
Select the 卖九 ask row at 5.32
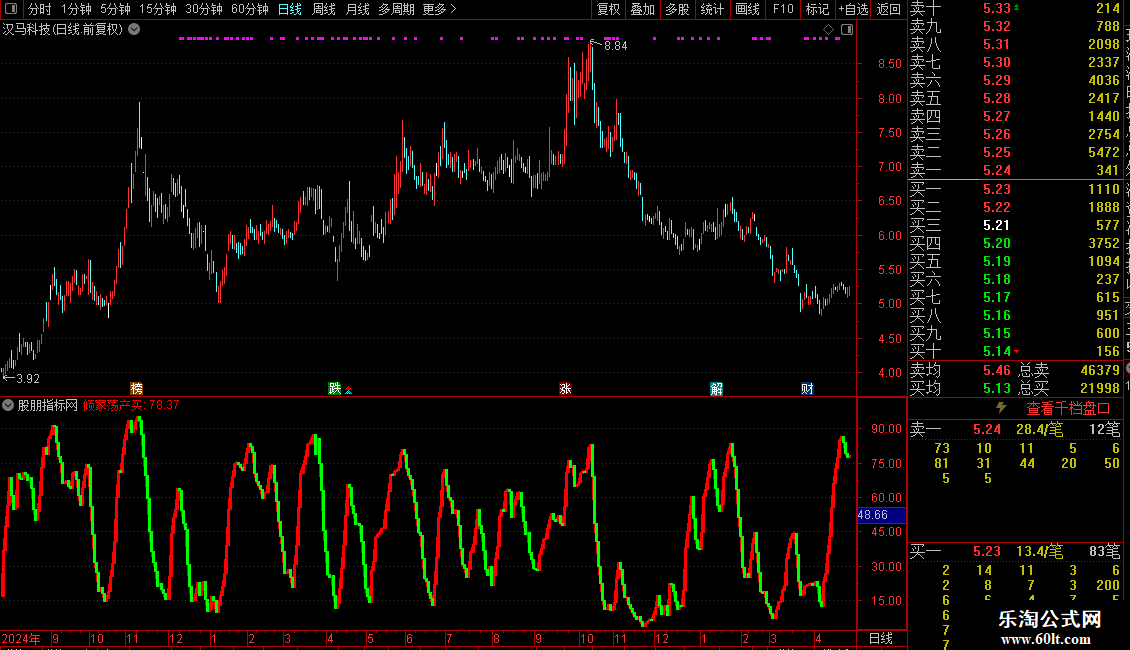(1015, 26)
